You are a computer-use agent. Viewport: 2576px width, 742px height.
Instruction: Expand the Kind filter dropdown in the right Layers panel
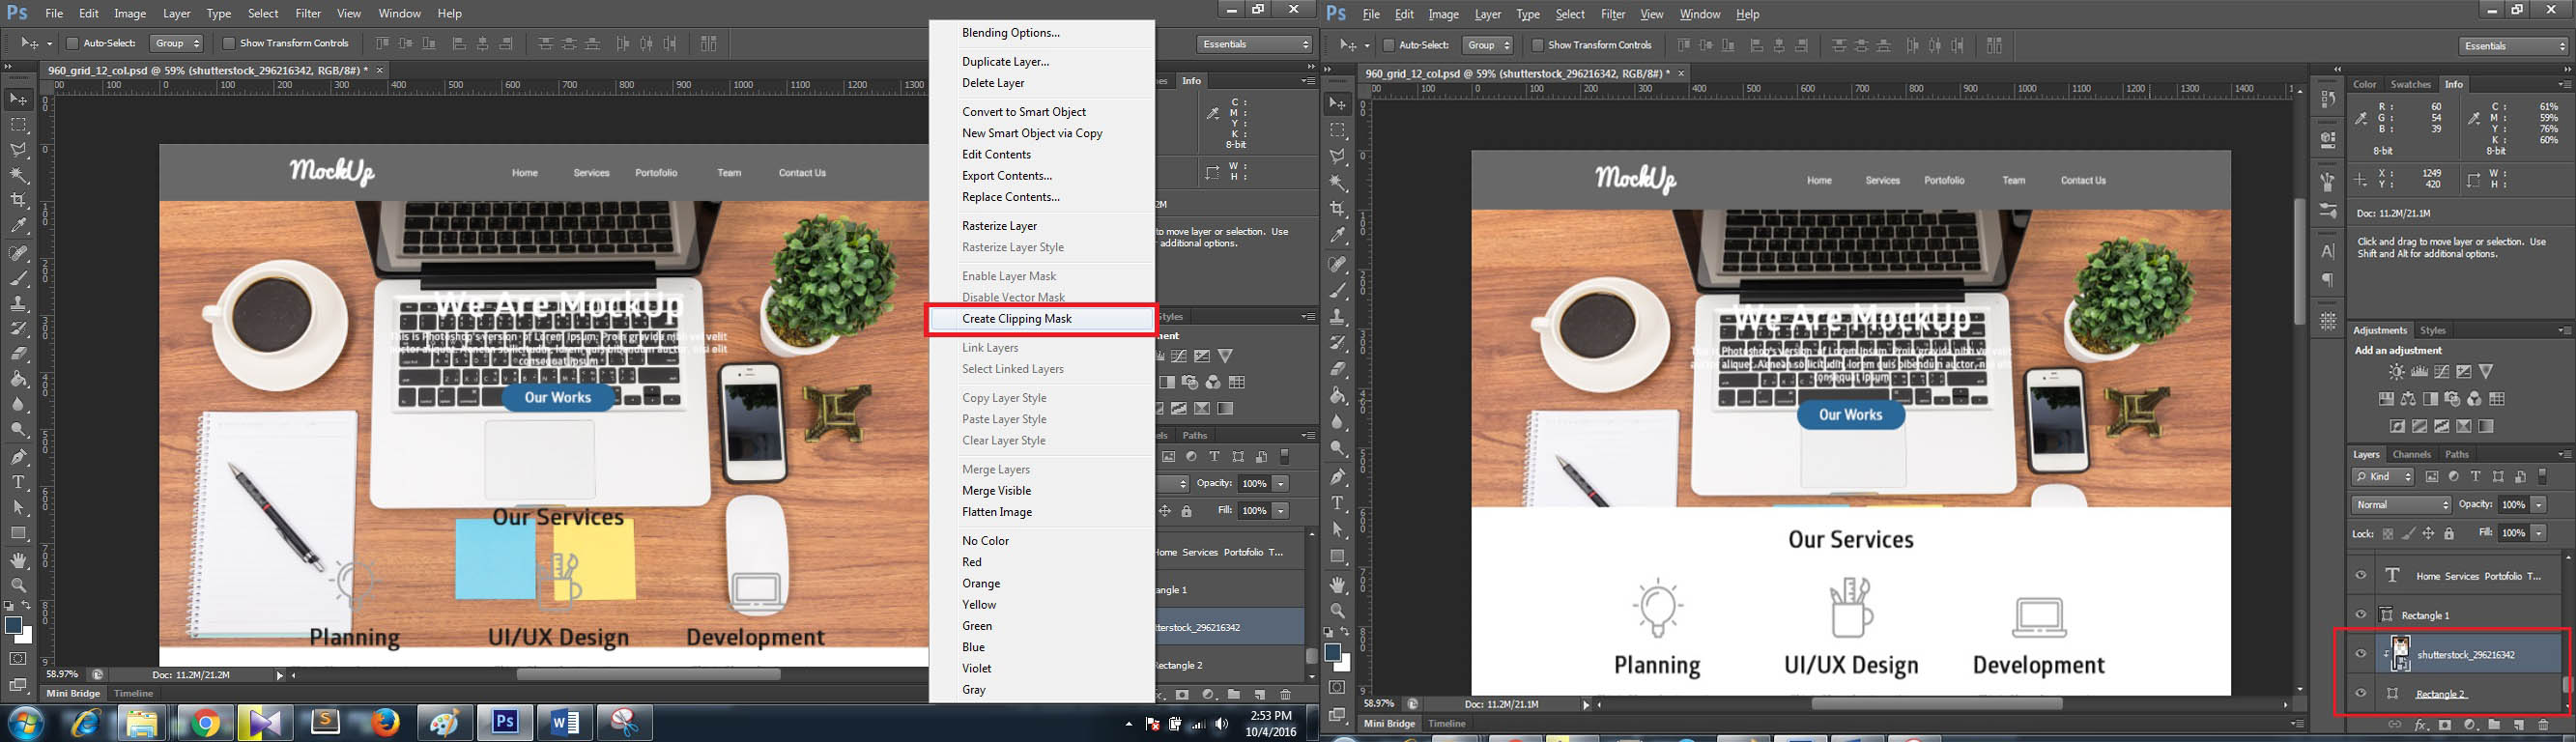tap(2383, 477)
